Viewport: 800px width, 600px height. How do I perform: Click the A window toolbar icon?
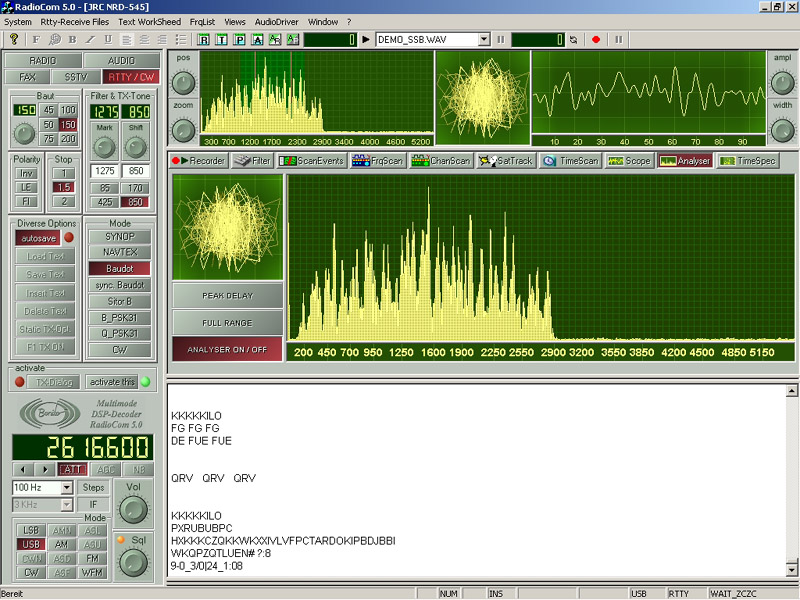tap(257, 39)
